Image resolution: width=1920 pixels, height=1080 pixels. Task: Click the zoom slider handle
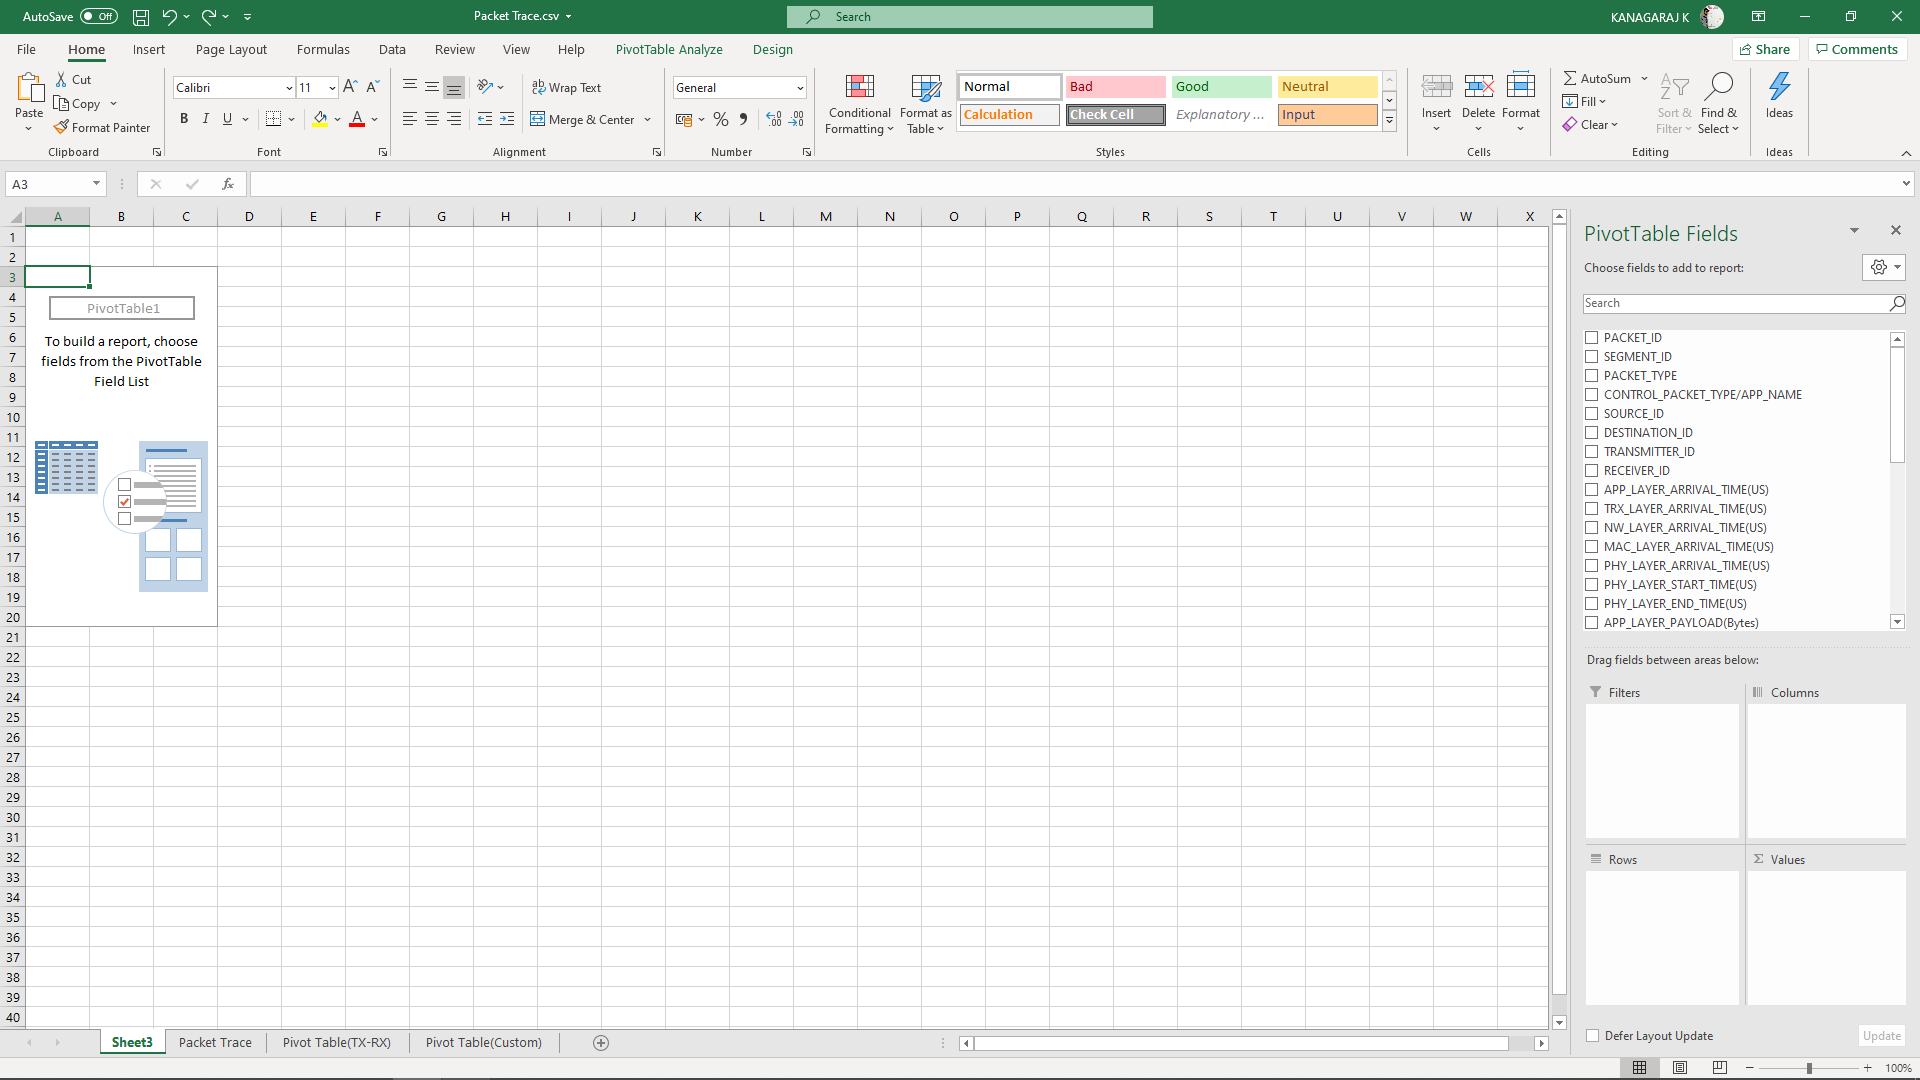point(1809,1068)
